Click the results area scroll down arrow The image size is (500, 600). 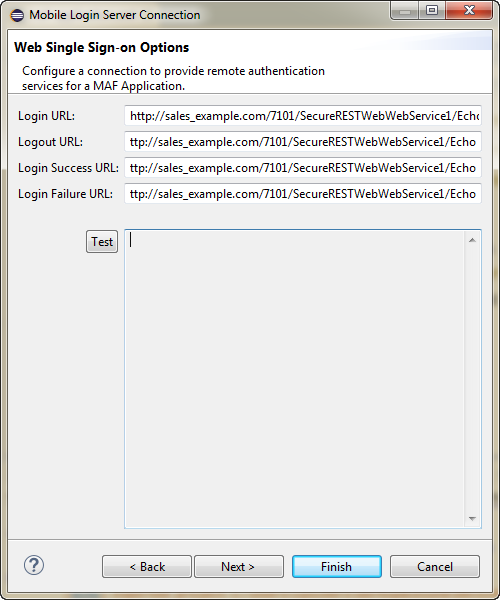point(472,519)
